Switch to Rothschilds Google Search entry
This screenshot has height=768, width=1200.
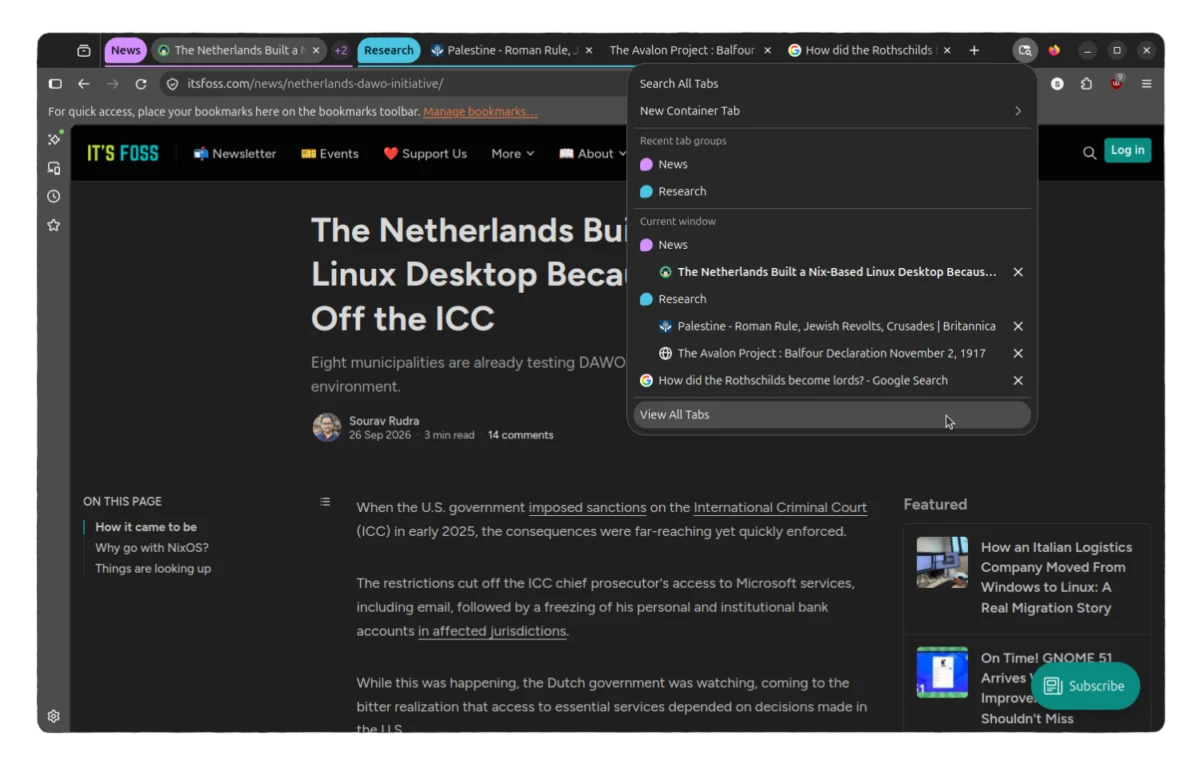click(820, 380)
